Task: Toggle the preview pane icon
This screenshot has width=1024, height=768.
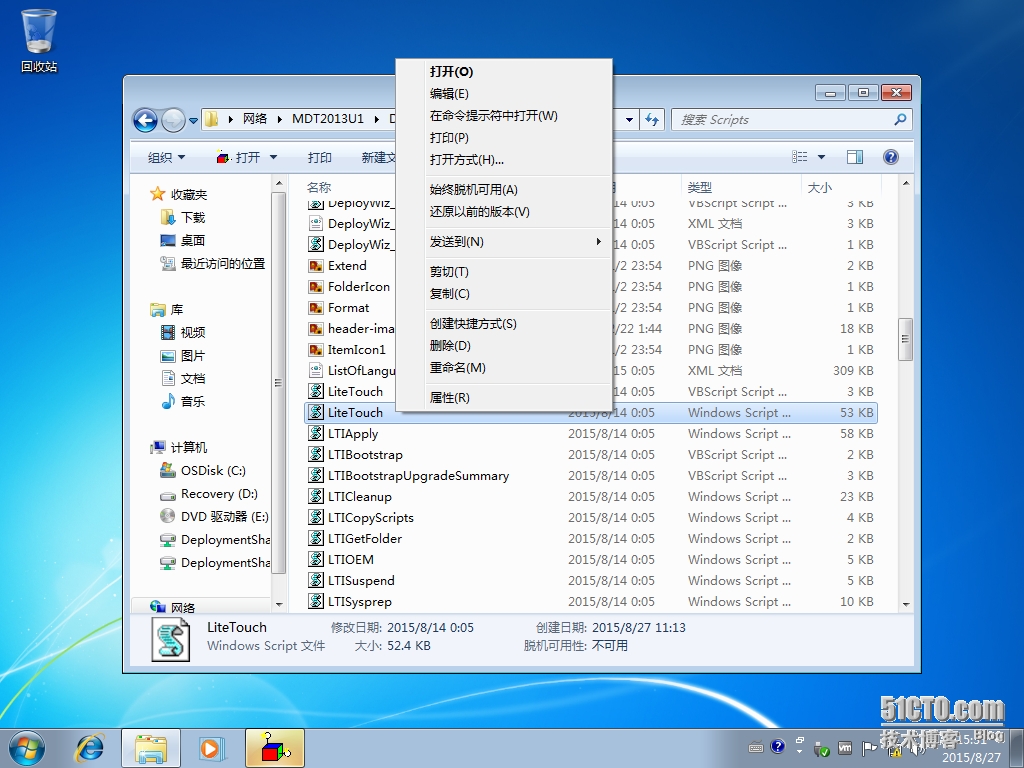Action: tap(855, 157)
